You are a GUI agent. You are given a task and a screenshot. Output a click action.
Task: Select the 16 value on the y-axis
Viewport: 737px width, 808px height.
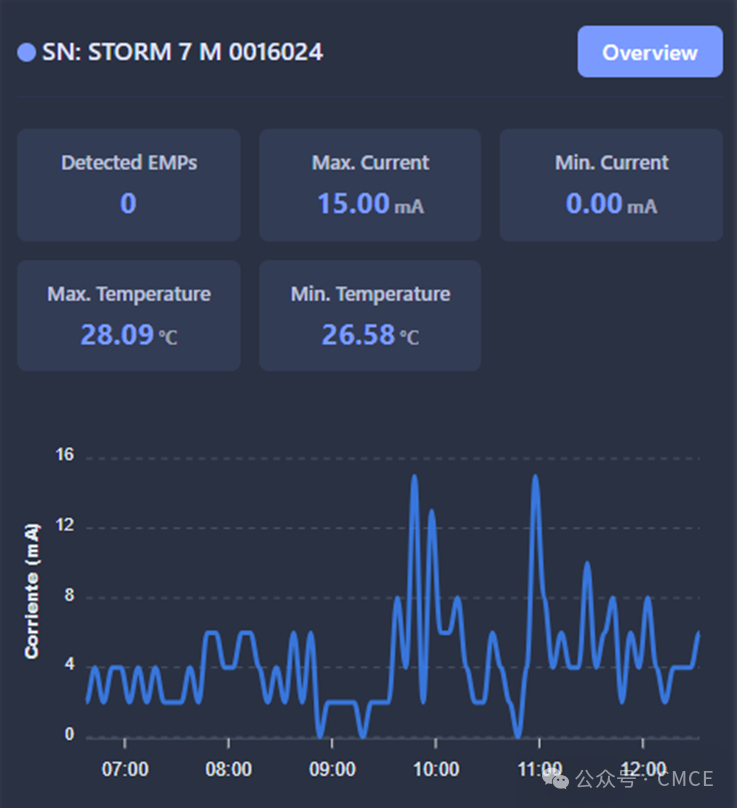(65, 455)
